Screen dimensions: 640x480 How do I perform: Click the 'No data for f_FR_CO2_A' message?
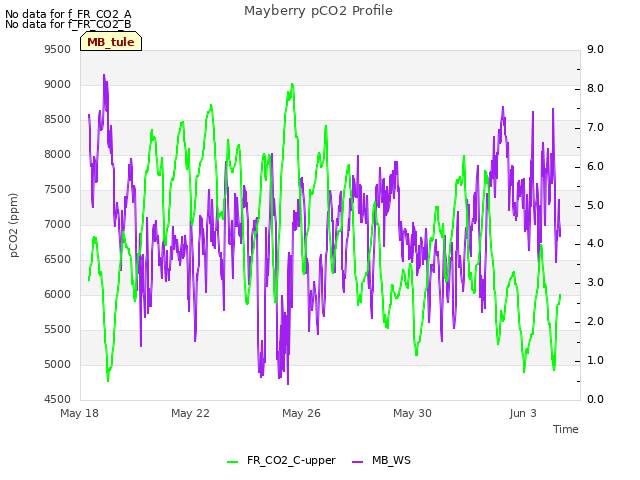[68, 14]
